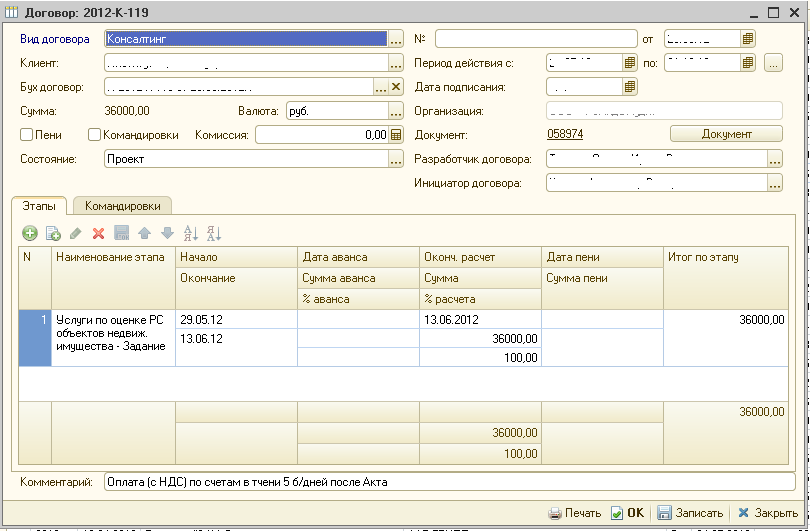This screenshot has width=810, height=531.
Task: Click 'Наименование этапа' column header
Action: click(x=113, y=278)
